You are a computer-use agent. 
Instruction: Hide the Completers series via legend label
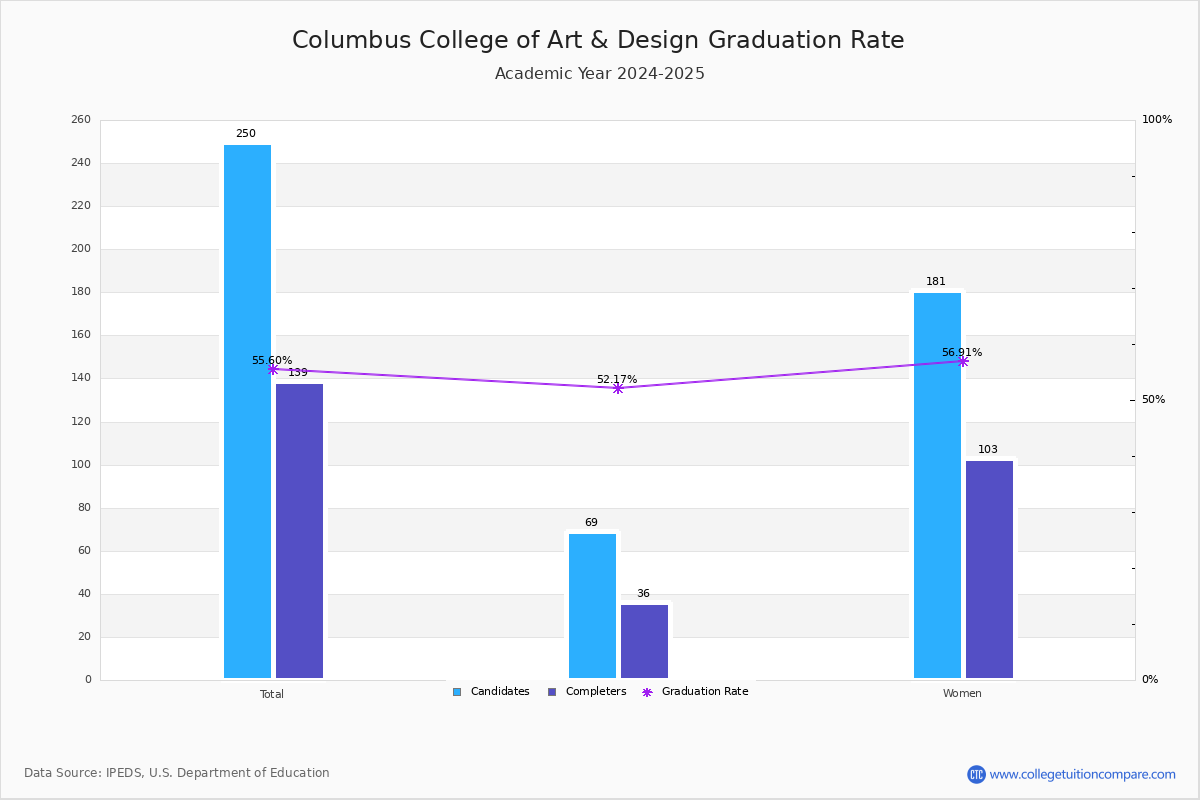(x=596, y=692)
